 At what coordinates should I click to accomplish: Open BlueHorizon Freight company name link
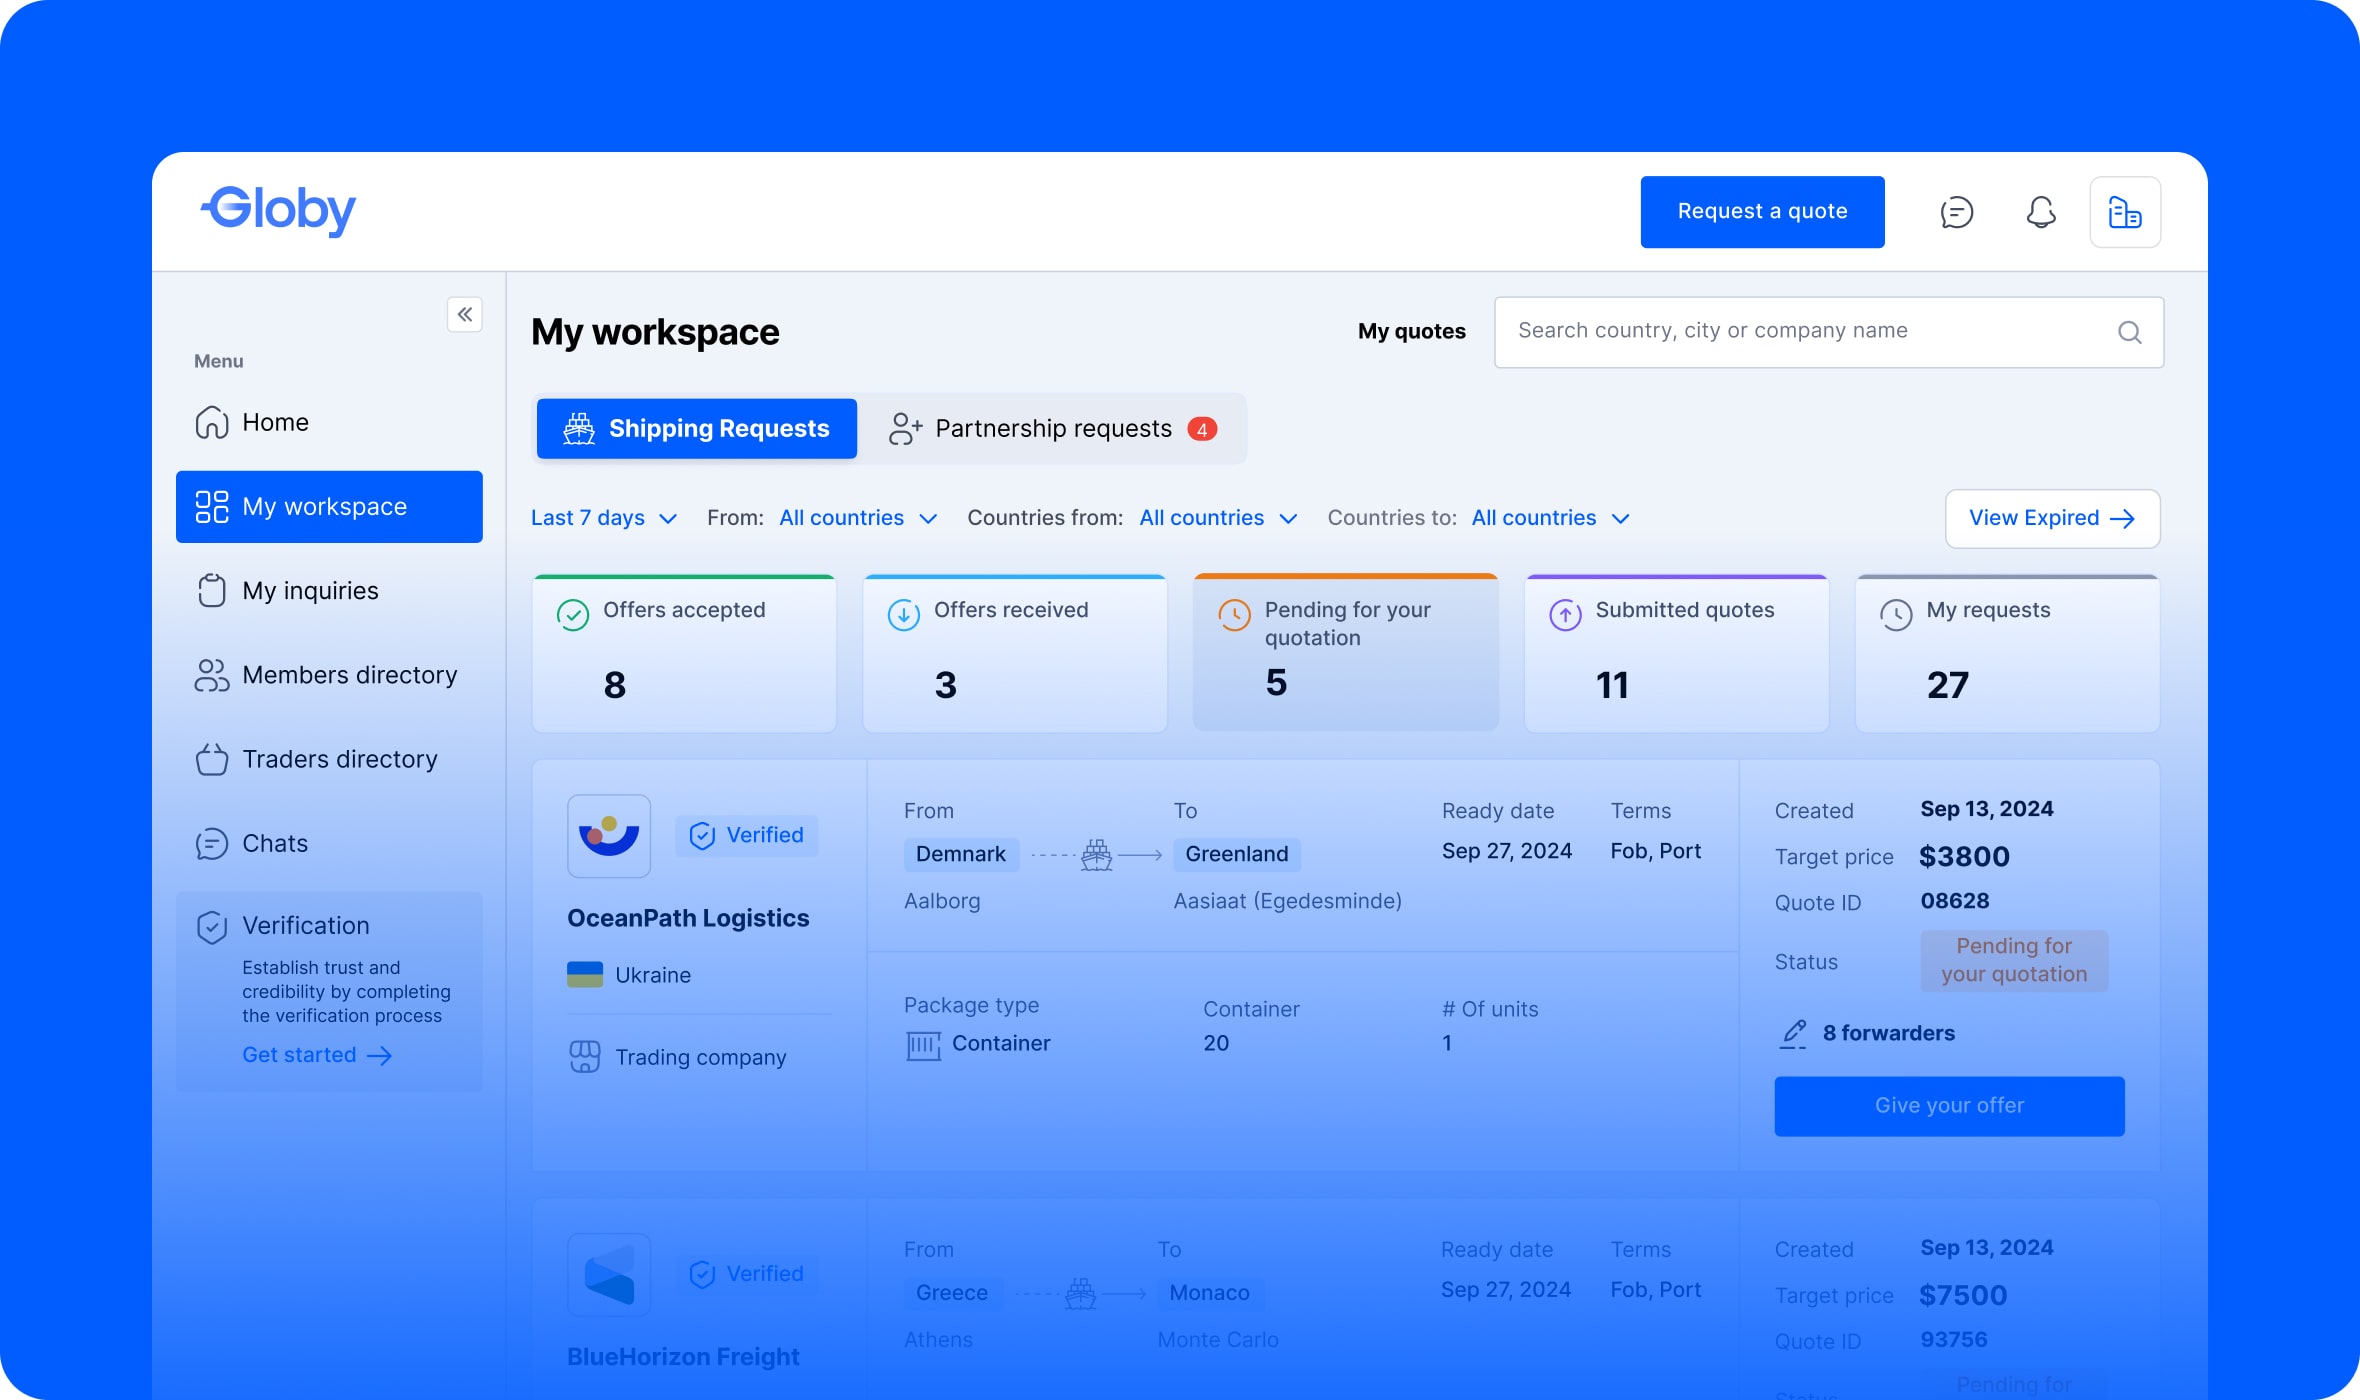click(x=683, y=1357)
